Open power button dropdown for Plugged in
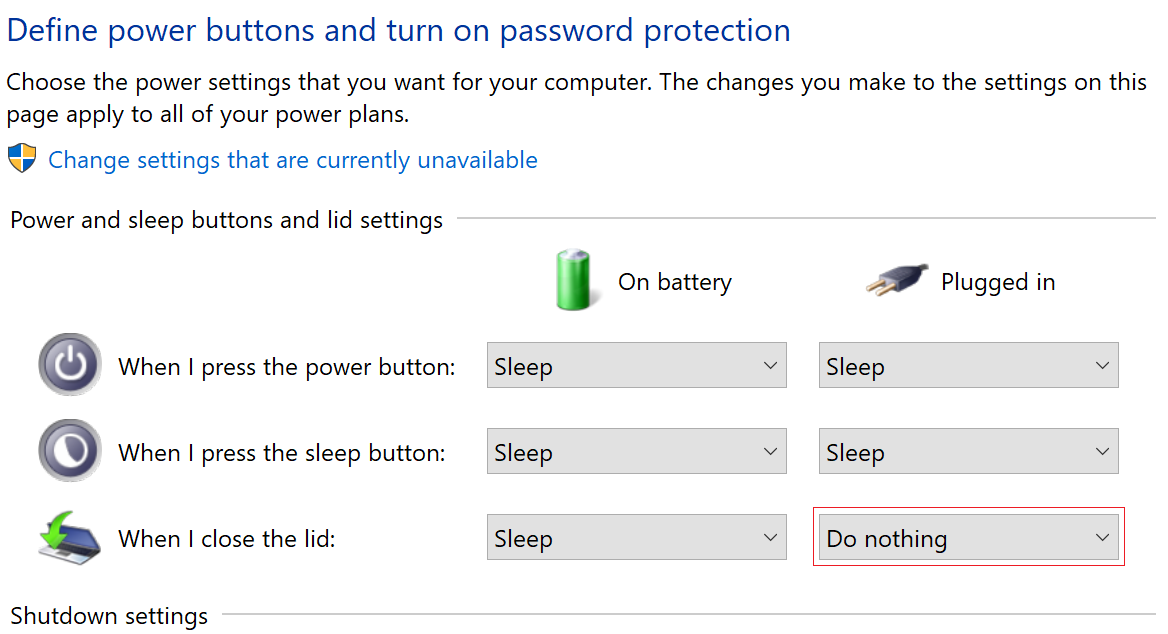 click(968, 366)
